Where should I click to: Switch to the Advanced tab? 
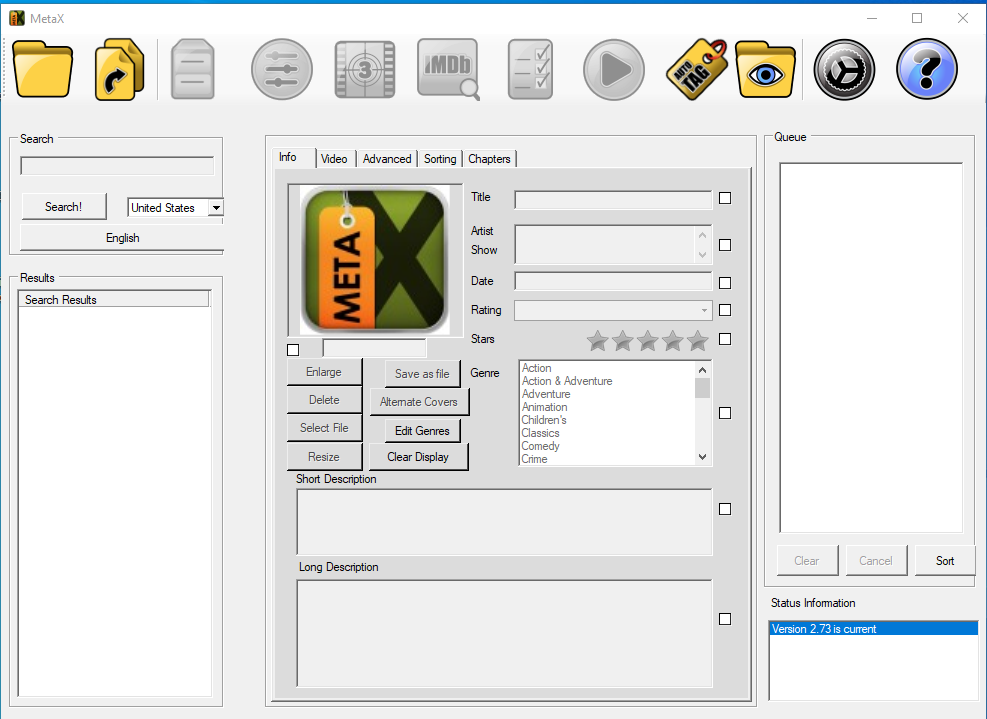[387, 159]
